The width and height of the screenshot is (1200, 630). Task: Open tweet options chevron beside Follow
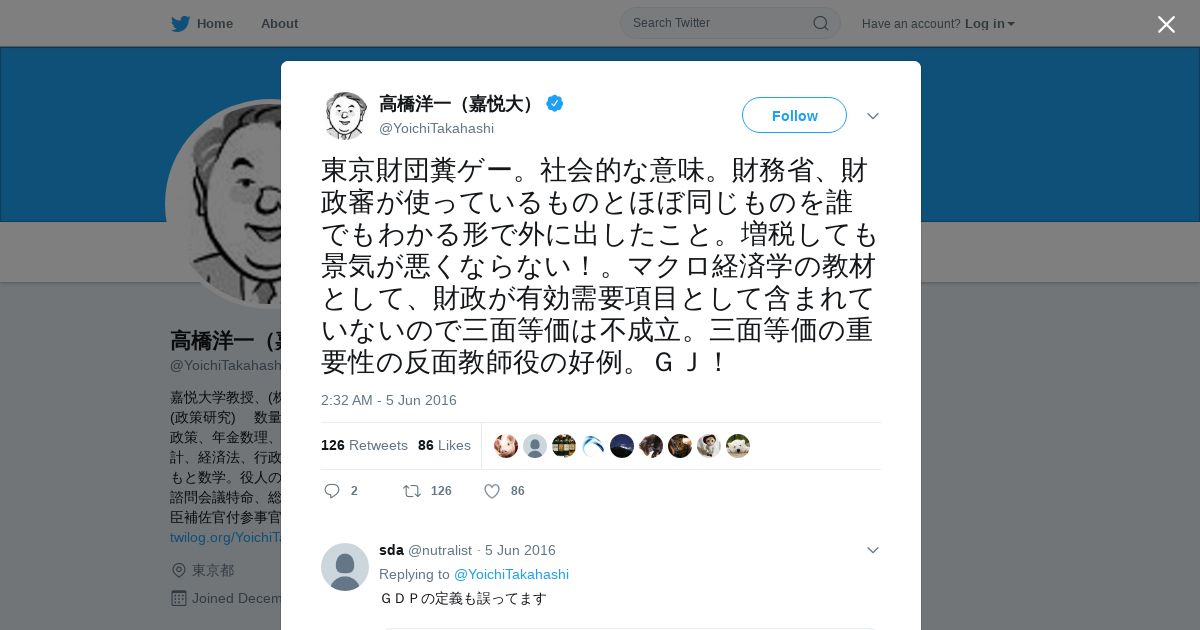coord(873,116)
